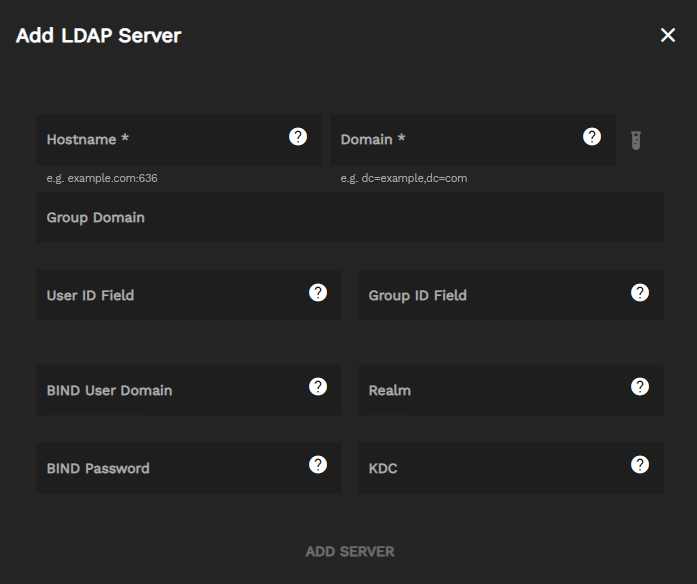Click into the BIND Password field
Viewport: 697px width, 584px height.
[x=170, y=468]
